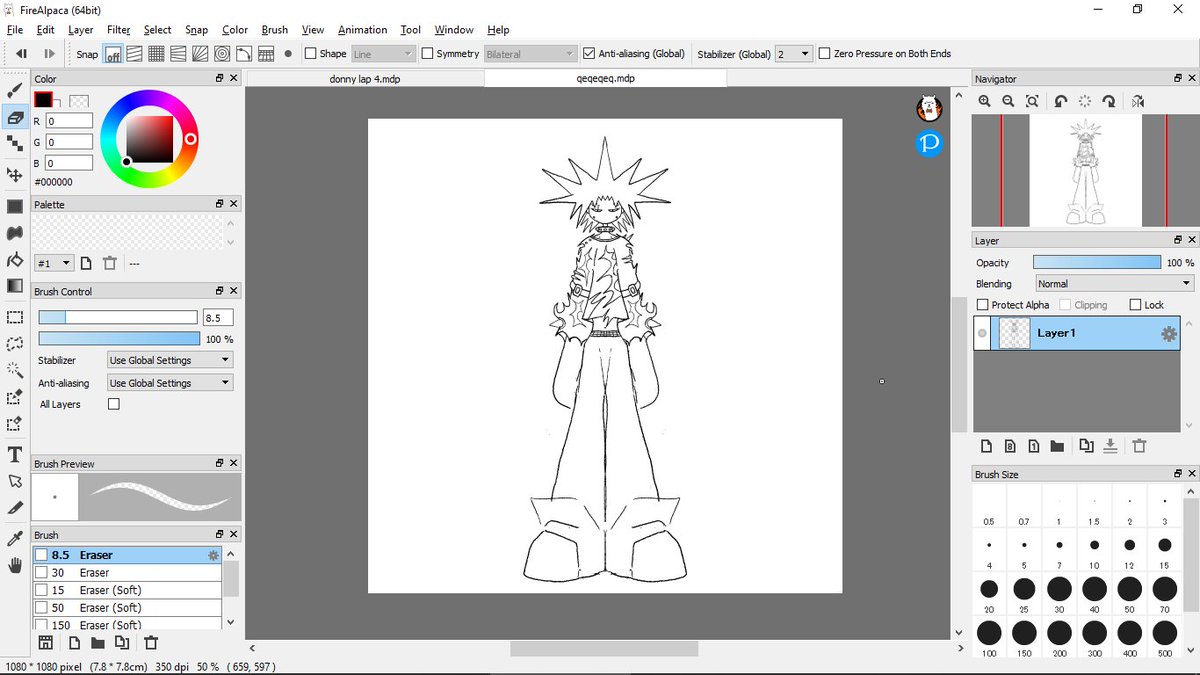Enable crisscross grid snap
Screen dimensions: 1200x675
click(156, 54)
